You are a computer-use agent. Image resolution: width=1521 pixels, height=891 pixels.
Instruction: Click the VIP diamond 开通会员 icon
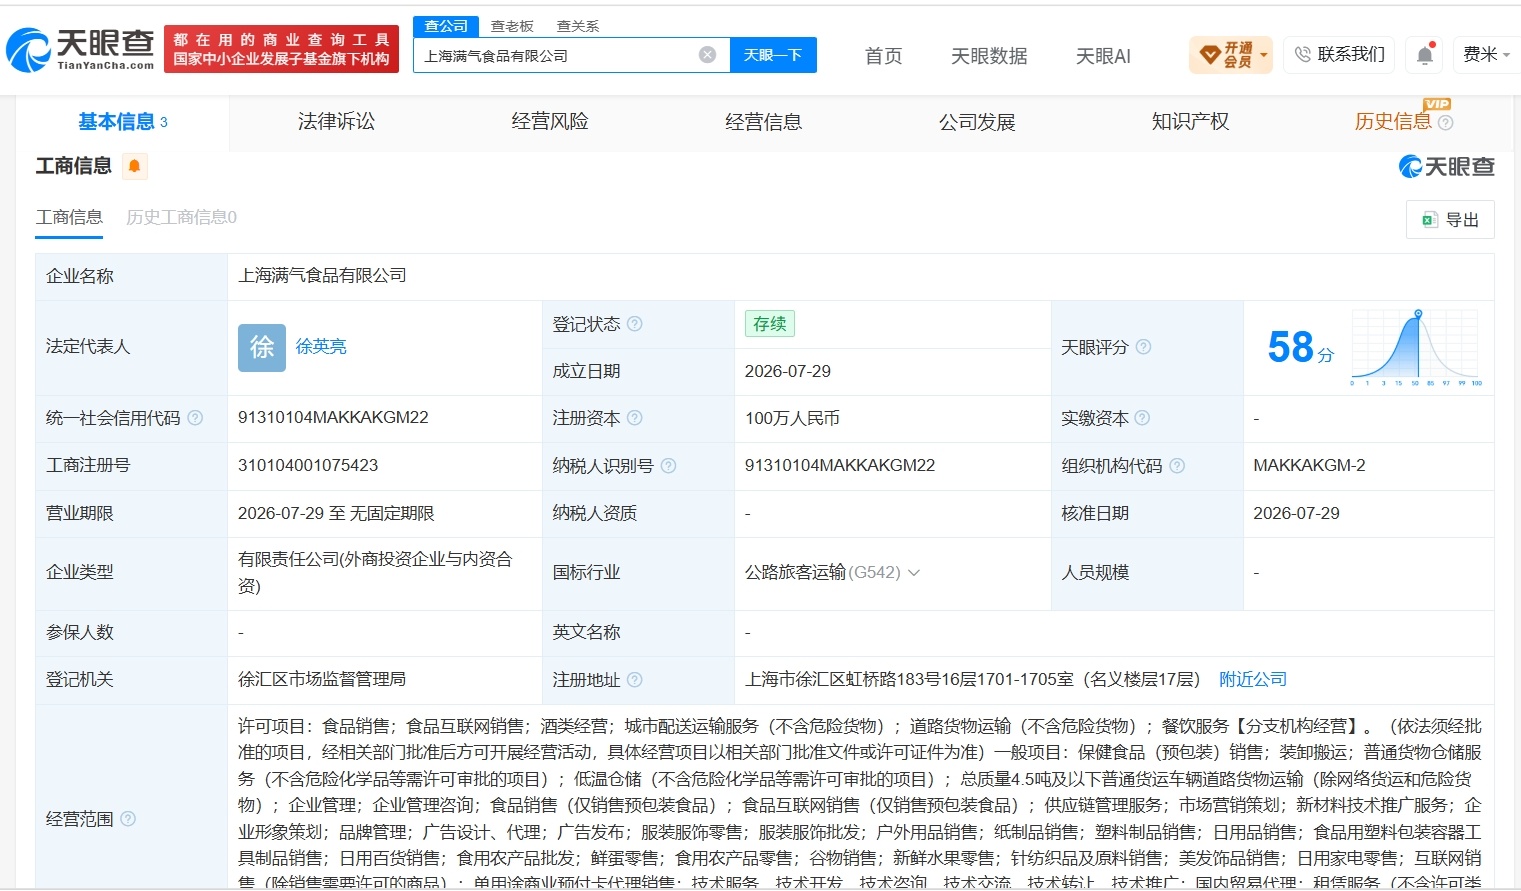pyautogui.click(x=1209, y=54)
